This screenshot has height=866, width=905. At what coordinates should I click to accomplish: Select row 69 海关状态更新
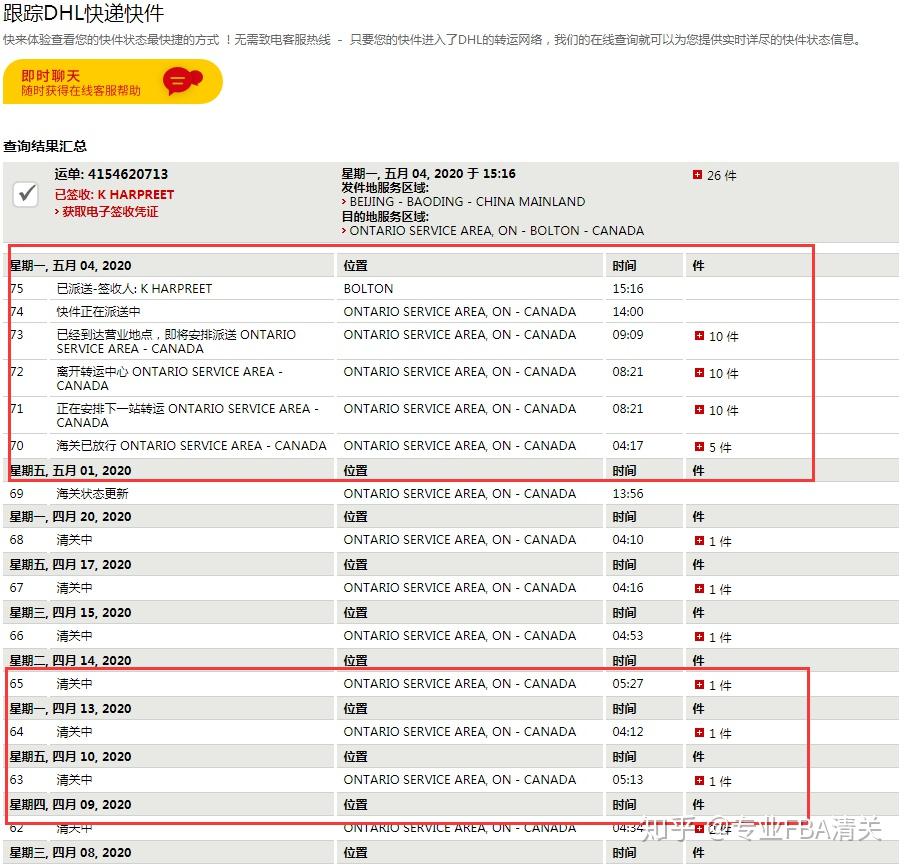pyautogui.click(x=92, y=494)
